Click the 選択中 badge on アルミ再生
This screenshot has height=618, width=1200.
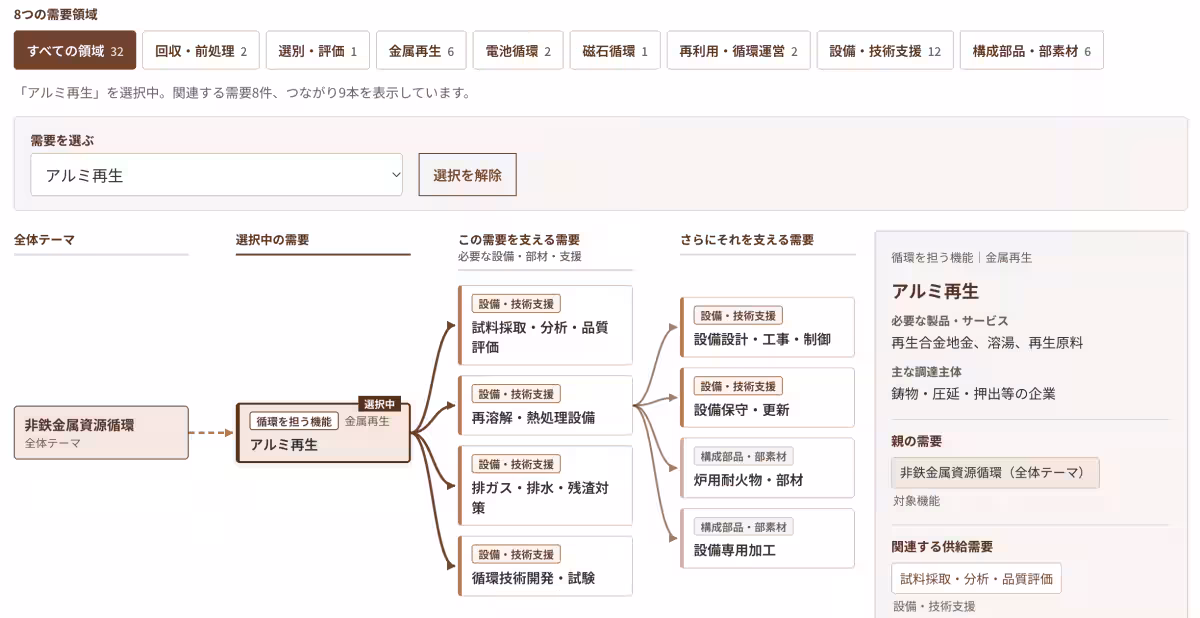(380, 404)
